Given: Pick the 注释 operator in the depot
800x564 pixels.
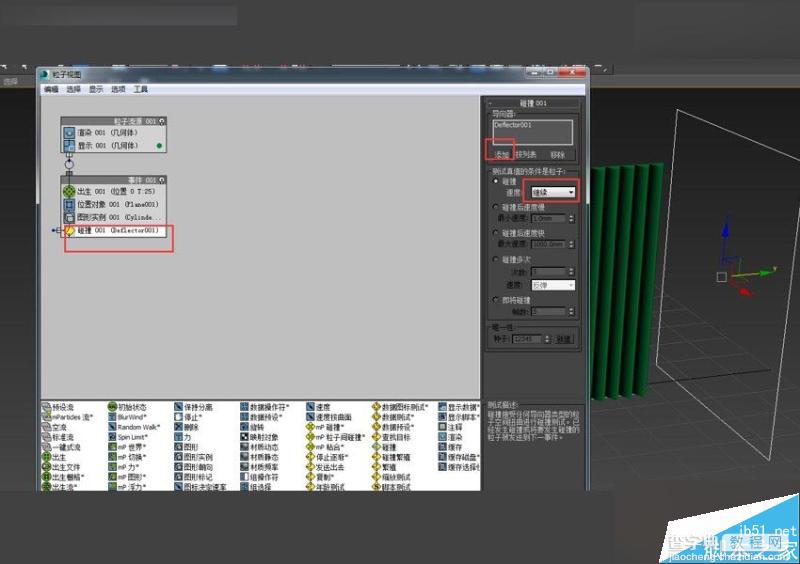Looking at the screenshot, I should pyautogui.click(x=451, y=427).
